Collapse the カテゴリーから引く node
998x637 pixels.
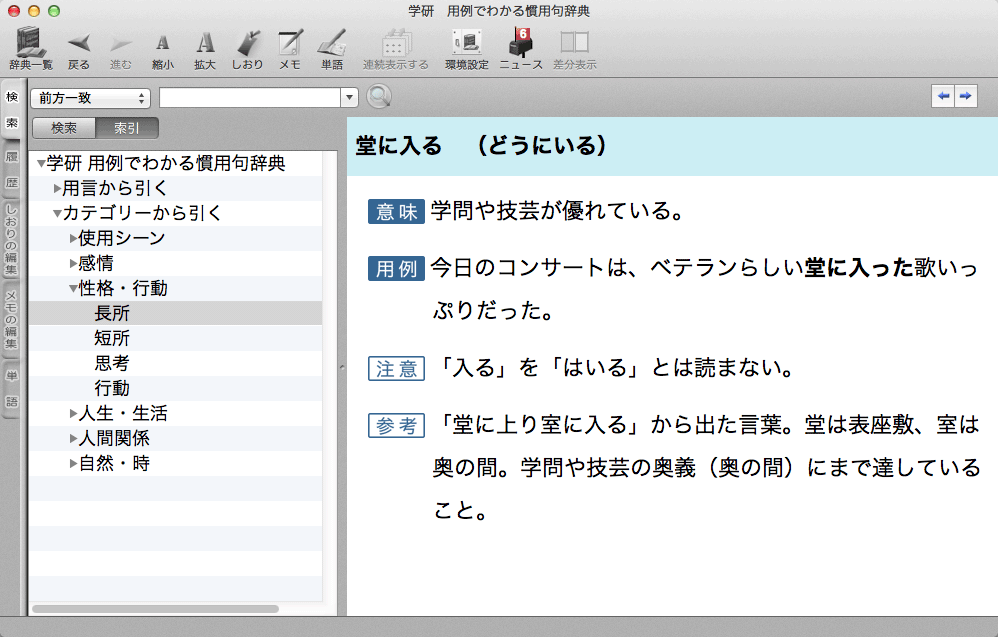(57, 214)
